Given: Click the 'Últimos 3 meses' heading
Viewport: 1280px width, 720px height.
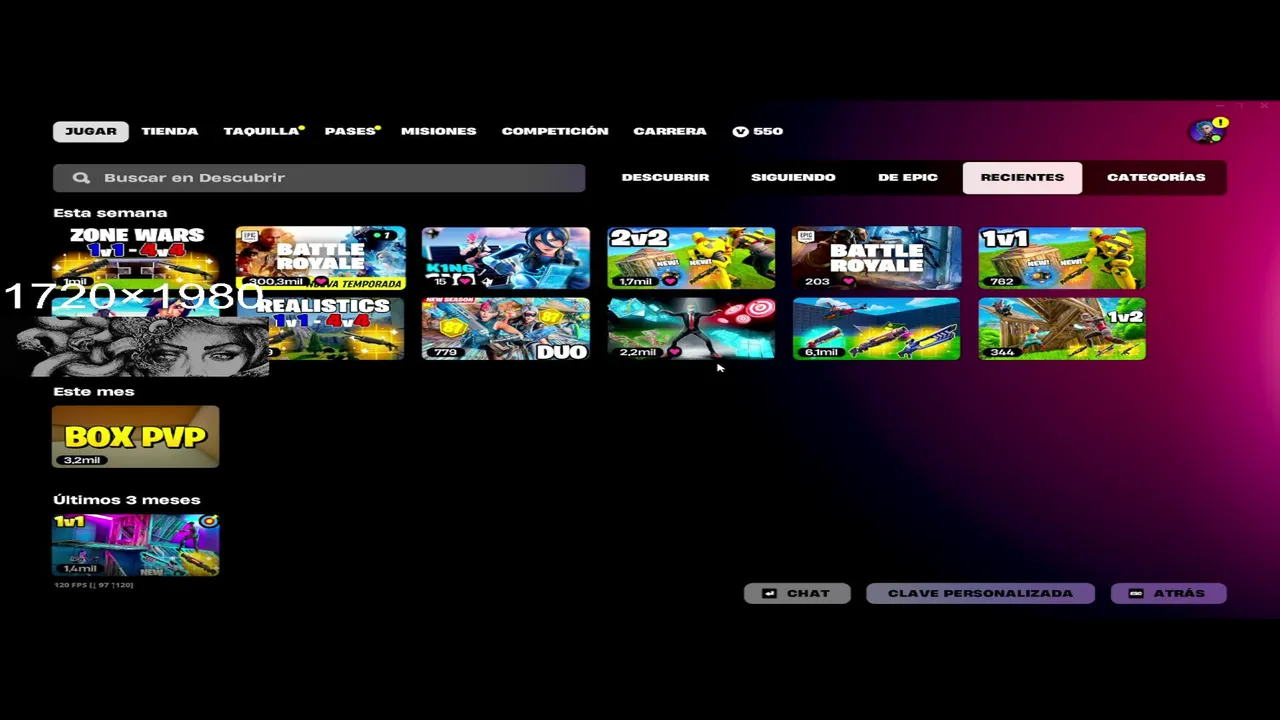Looking at the screenshot, I should coord(127,500).
